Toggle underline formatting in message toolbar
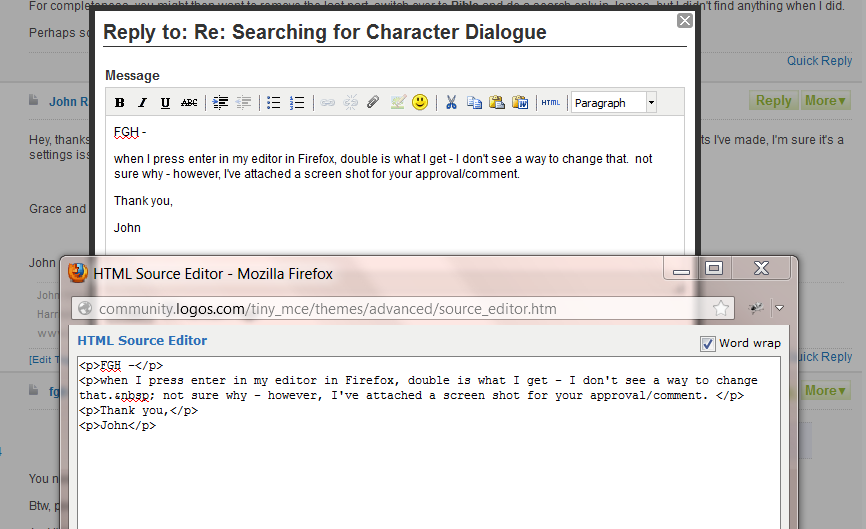Viewport: 866px width, 529px height. 165,103
